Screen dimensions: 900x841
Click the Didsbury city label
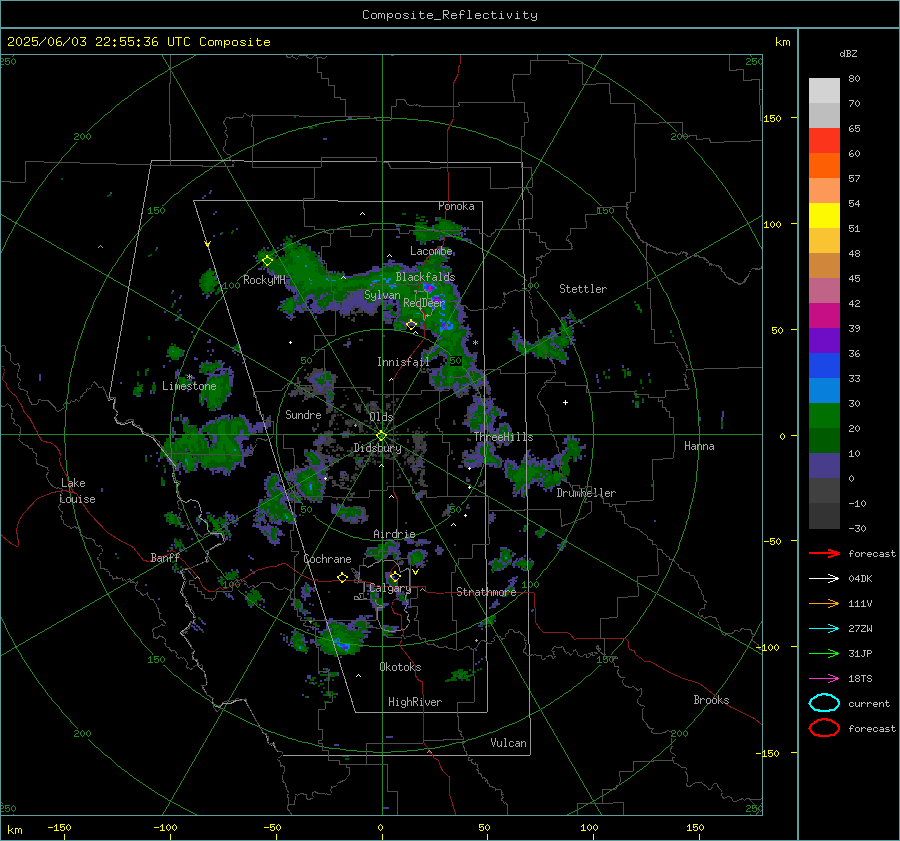(377, 448)
